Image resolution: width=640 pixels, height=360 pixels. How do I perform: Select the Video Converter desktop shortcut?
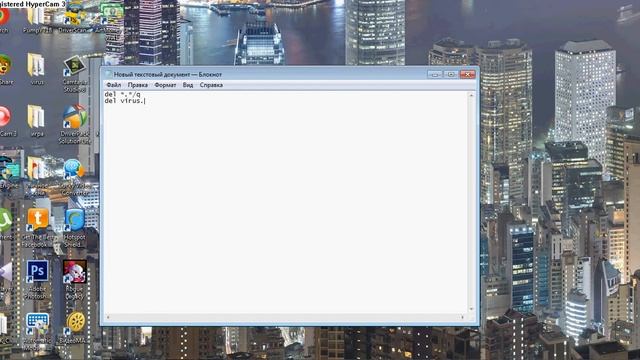(x=74, y=177)
